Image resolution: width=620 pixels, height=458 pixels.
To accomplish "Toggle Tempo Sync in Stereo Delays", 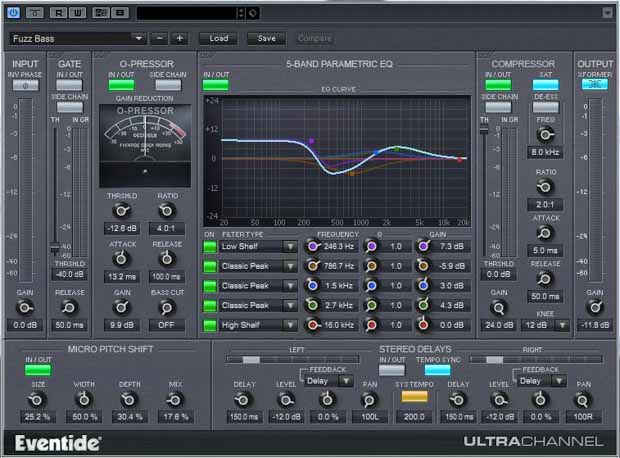I will click(436, 370).
